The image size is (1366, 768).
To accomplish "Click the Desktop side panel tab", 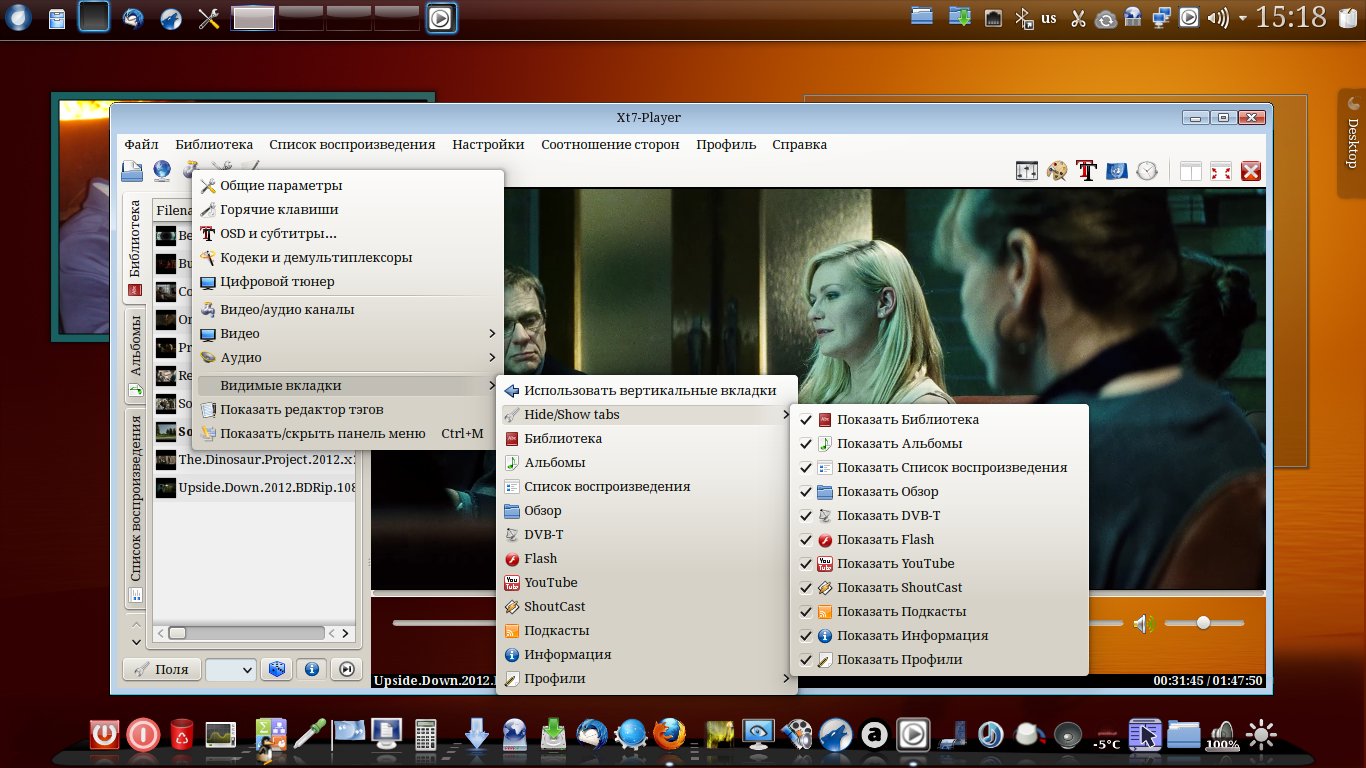I will [1352, 143].
